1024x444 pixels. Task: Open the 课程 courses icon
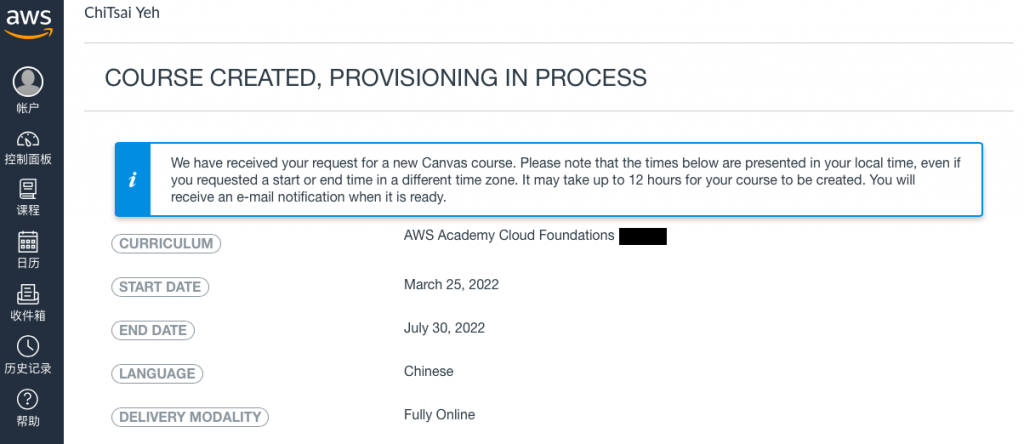tap(28, 189)
